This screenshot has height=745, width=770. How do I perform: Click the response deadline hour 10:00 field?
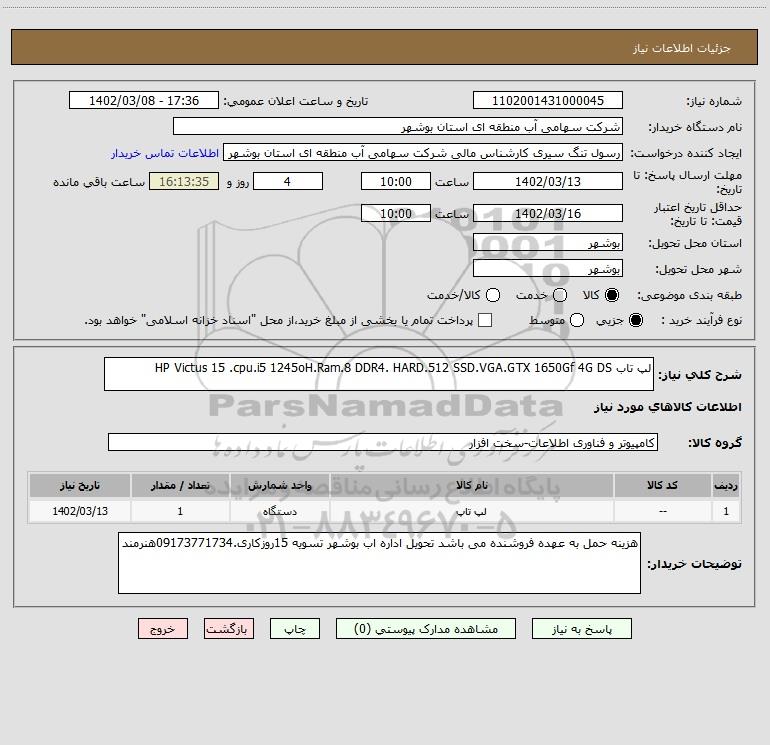point(396,182)
